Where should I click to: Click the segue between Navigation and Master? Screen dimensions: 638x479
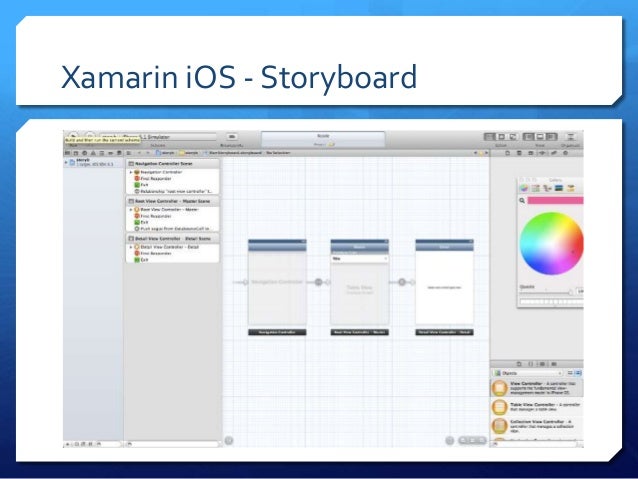pyautogui.click(x=319, y=282)
